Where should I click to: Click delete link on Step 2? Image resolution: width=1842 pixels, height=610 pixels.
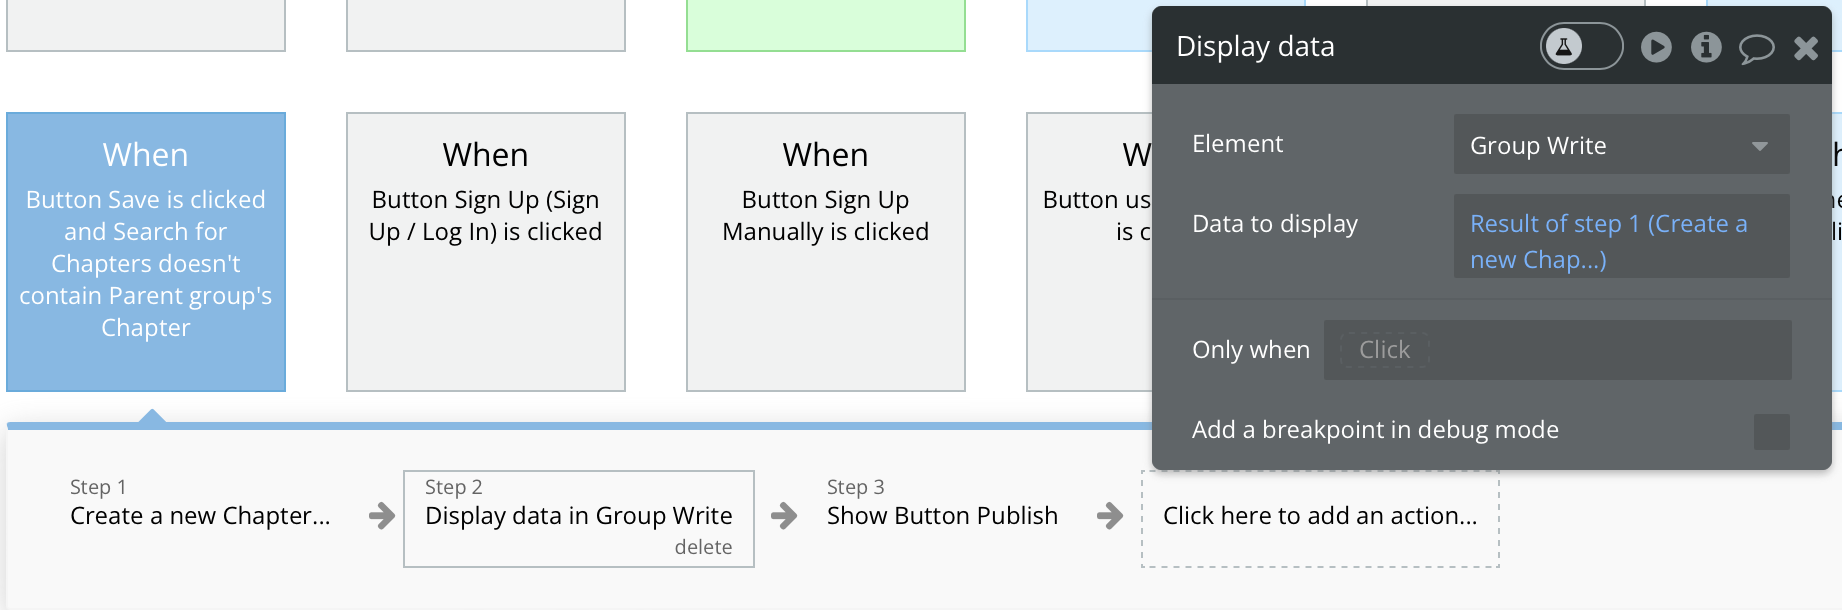click(x=703, y=547)
